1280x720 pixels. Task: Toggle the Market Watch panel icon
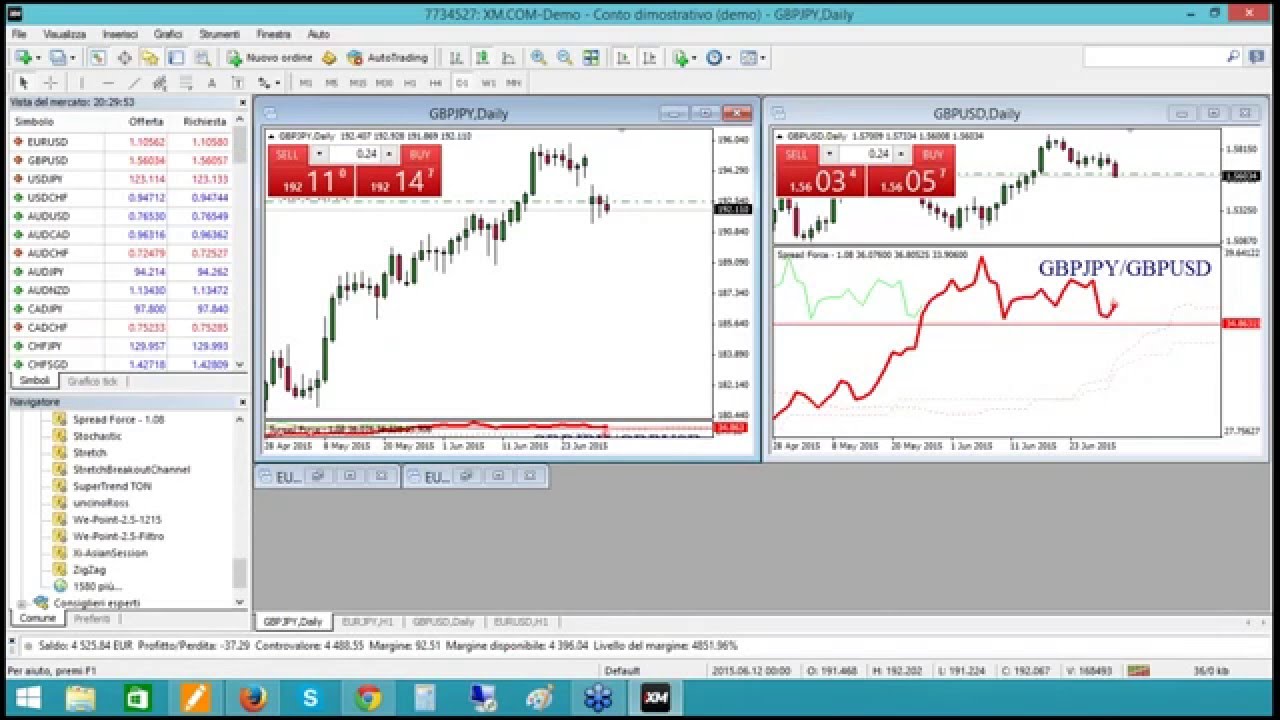[x=98, y=58]
